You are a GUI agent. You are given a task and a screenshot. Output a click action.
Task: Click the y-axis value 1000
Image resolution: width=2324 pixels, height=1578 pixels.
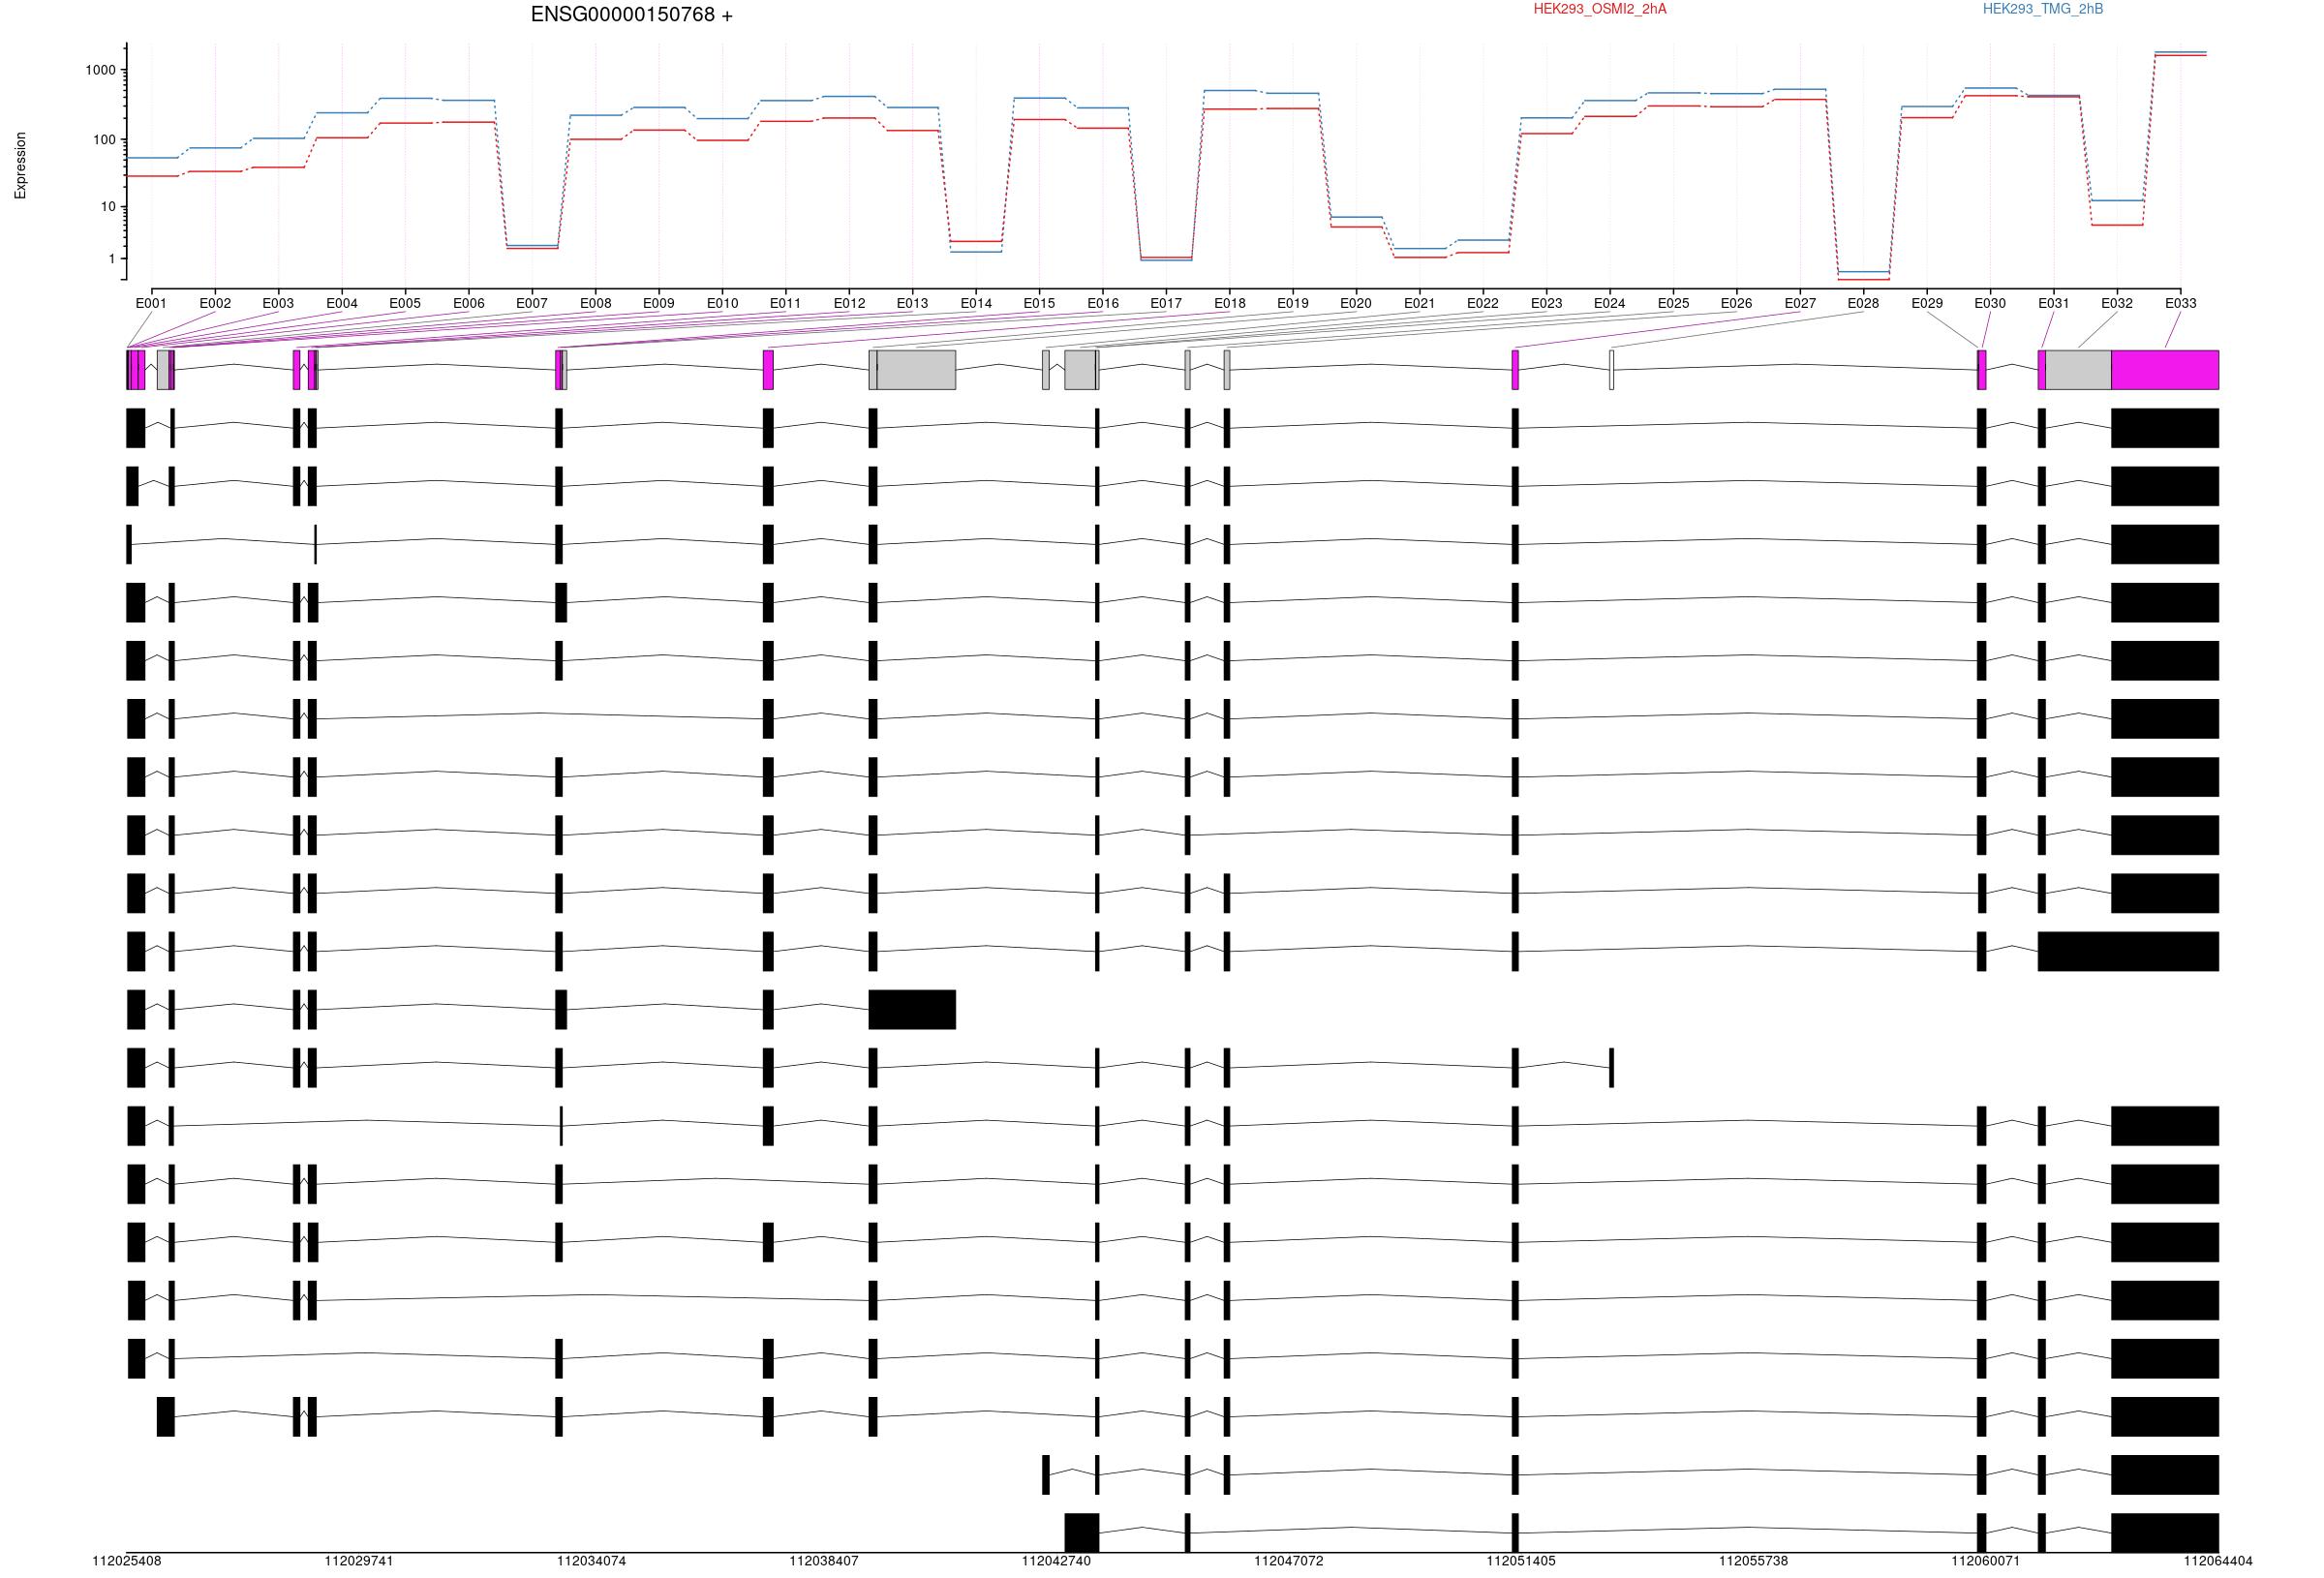(101, 70)
